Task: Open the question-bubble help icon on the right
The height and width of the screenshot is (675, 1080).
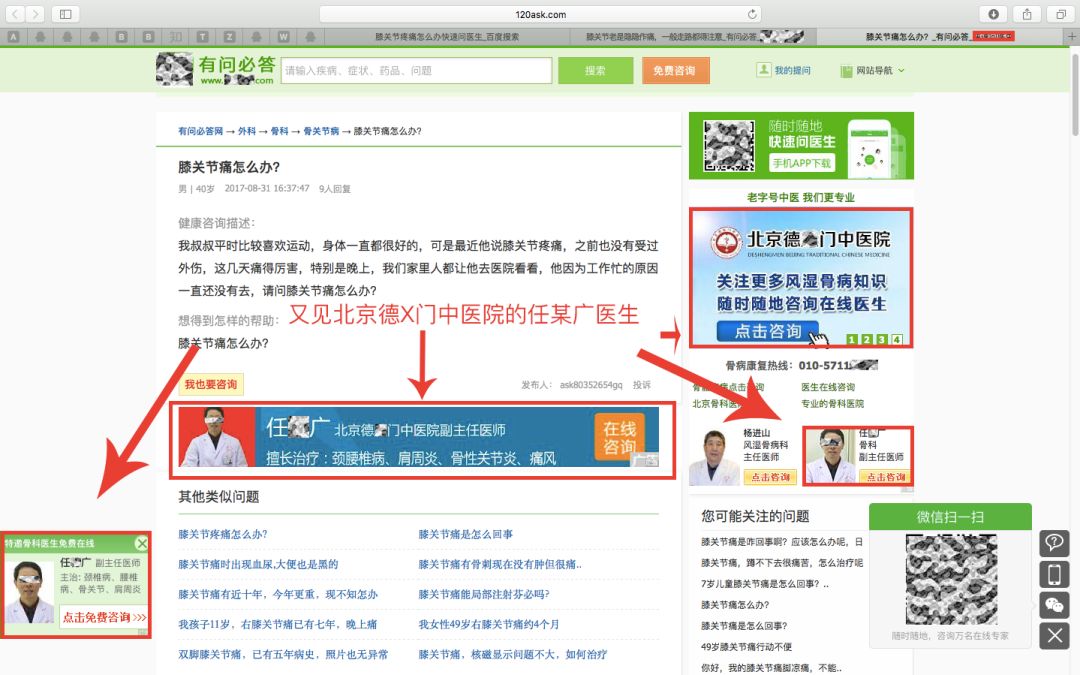Action: [1054, 543]
